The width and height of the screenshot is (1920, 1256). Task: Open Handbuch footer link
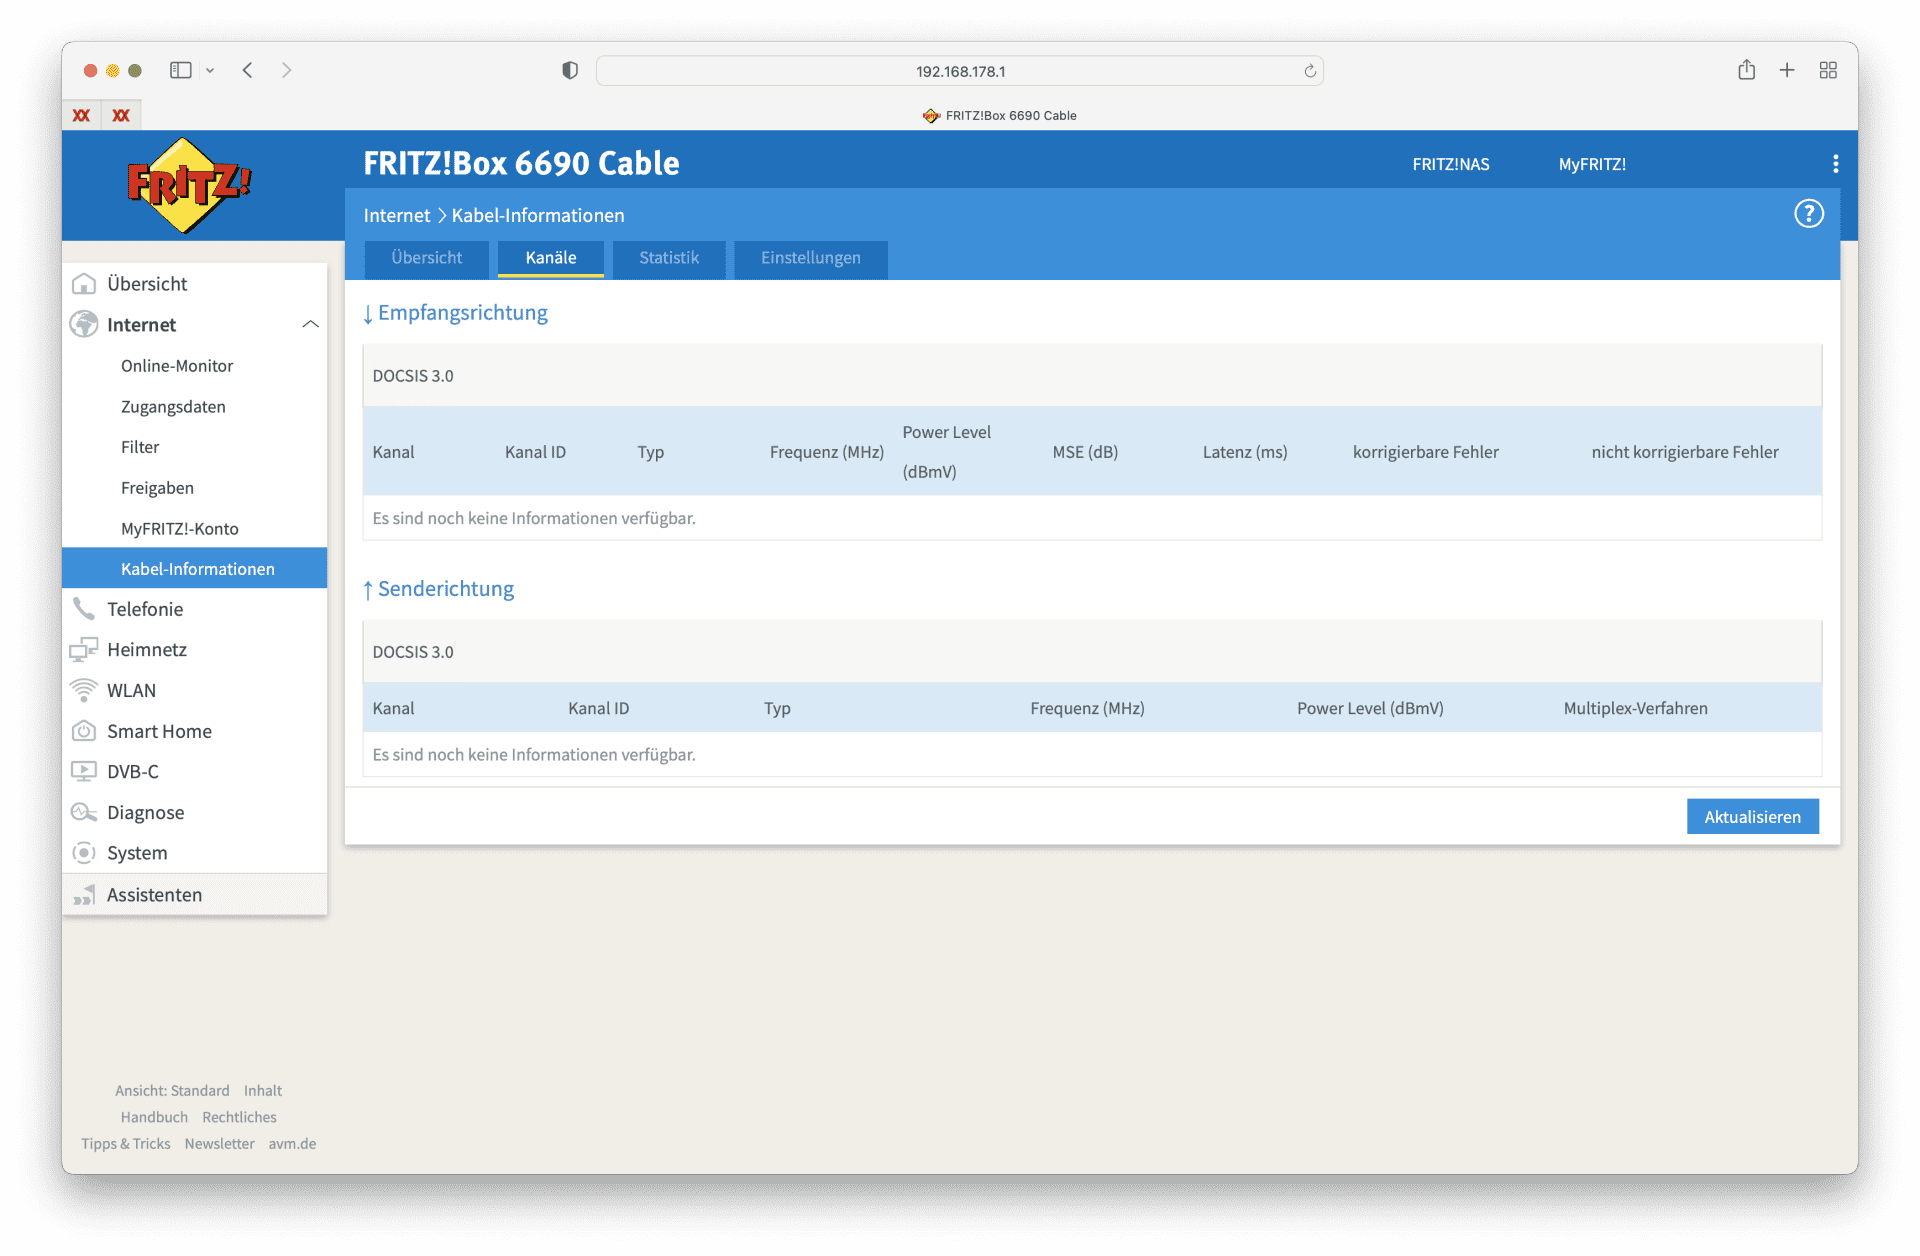(x=154, y=1117)
